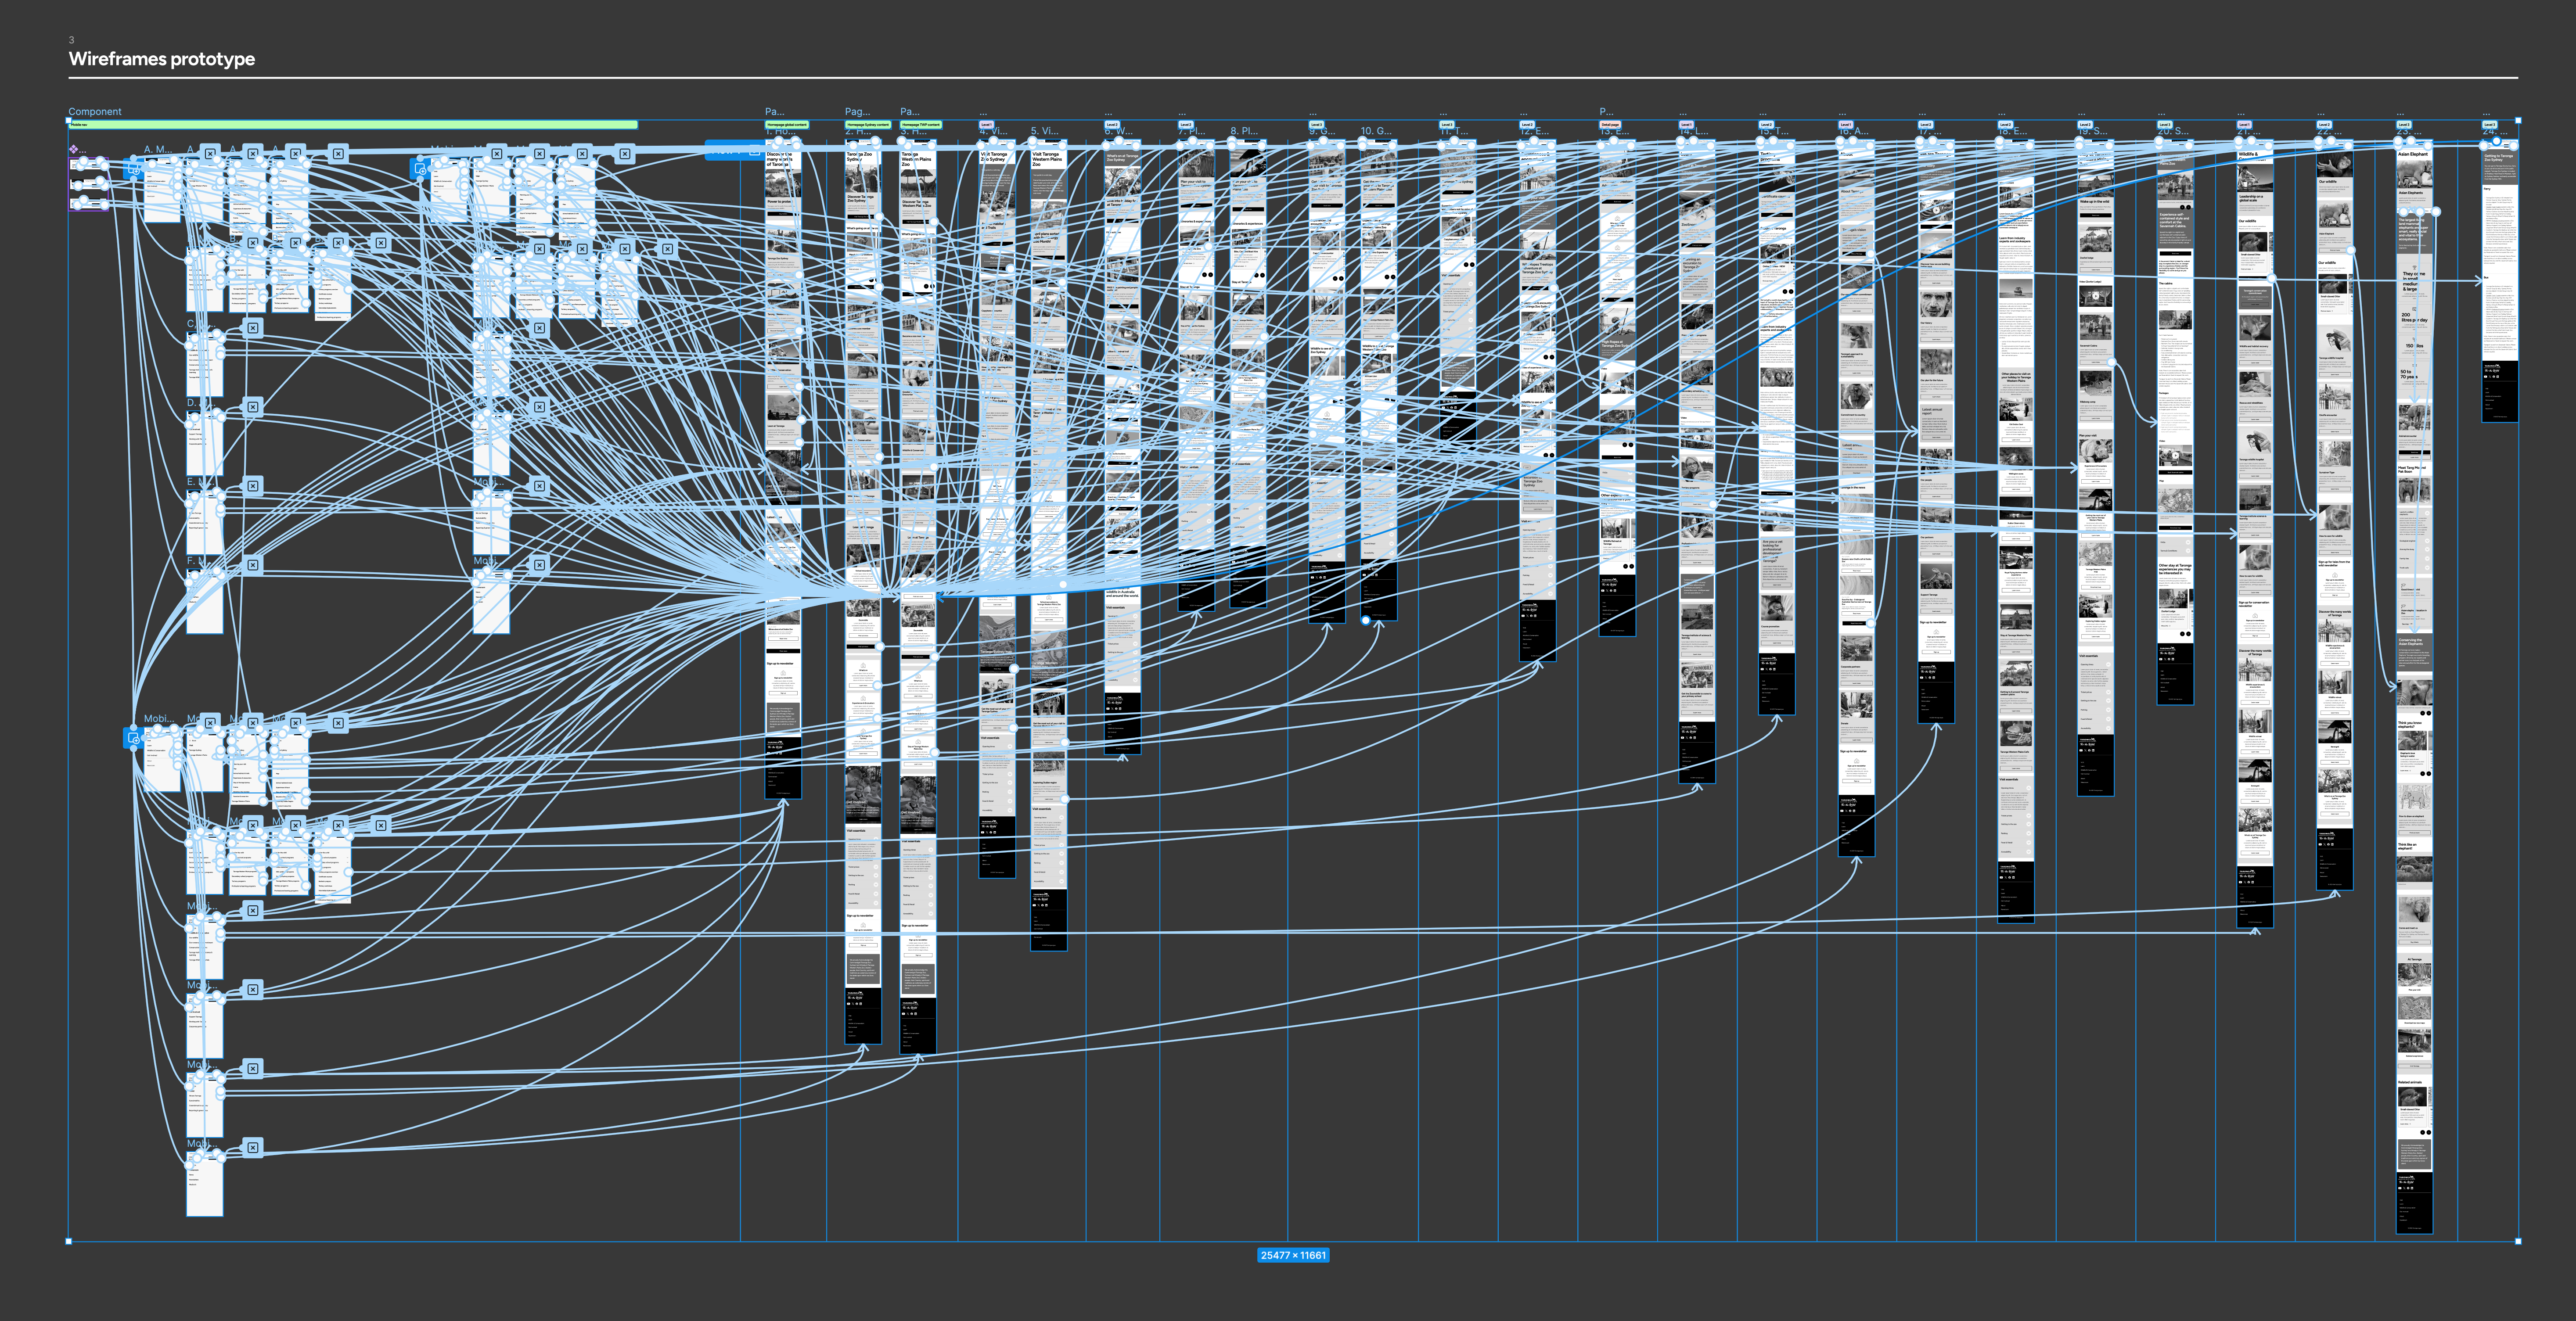This screenshot has height=1321, width=2576.
Task: Click the 'Level 3' tag above frame 24
Action: (2490, 125)
